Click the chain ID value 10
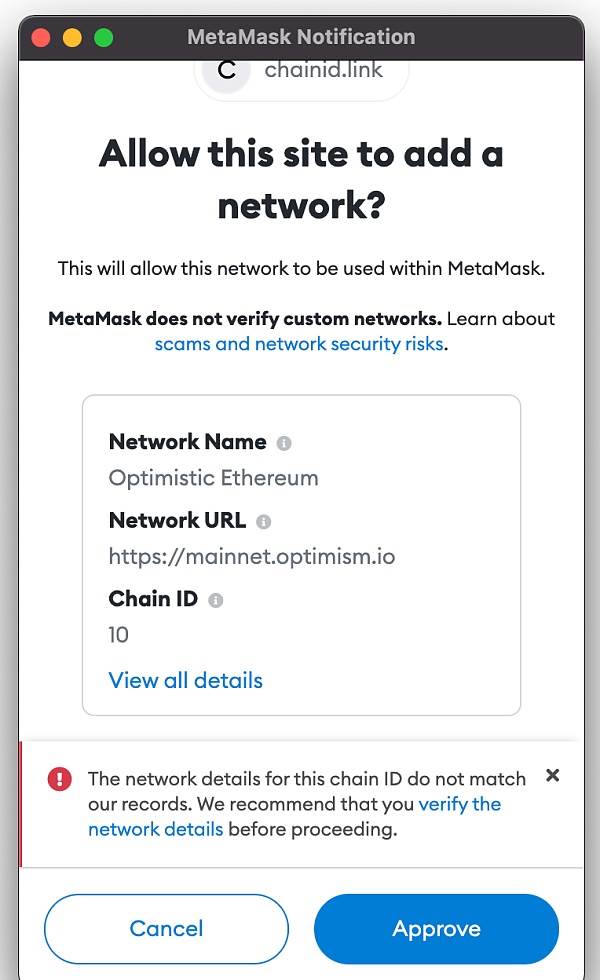Image resolution: width=600 pixels, height=980 pixels. coord(119,635)
